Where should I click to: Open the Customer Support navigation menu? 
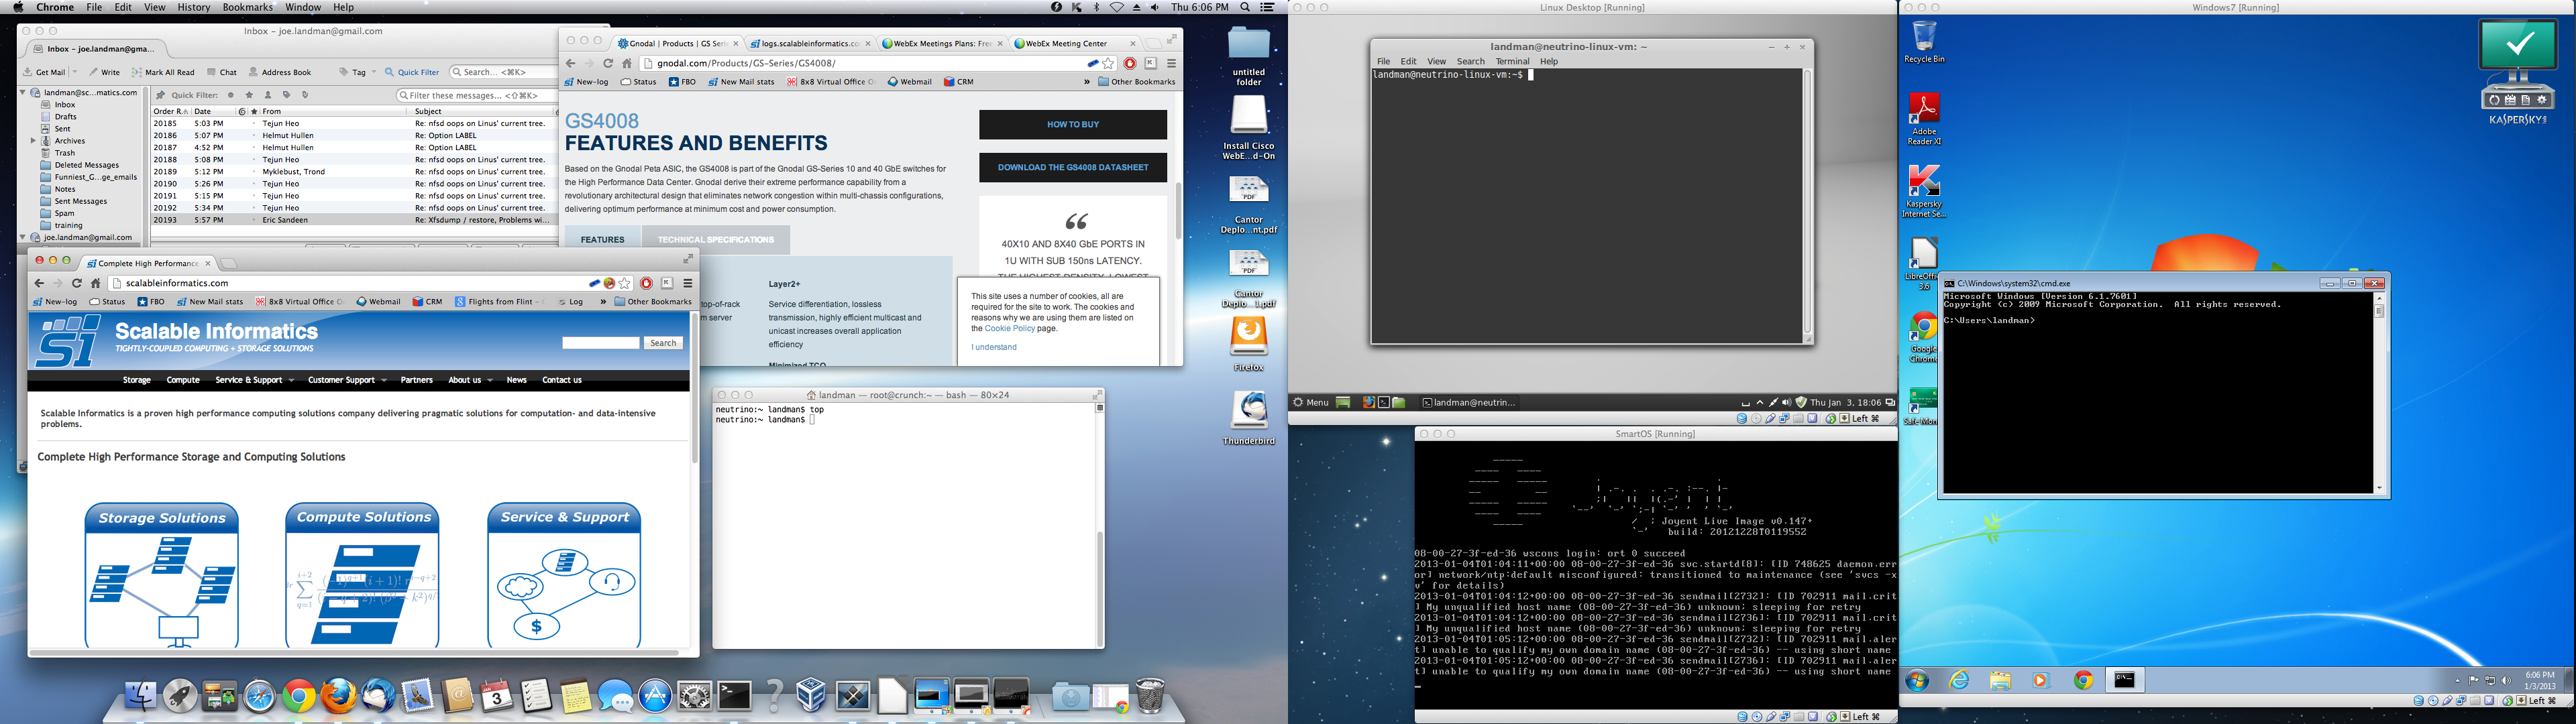(347, 380)
